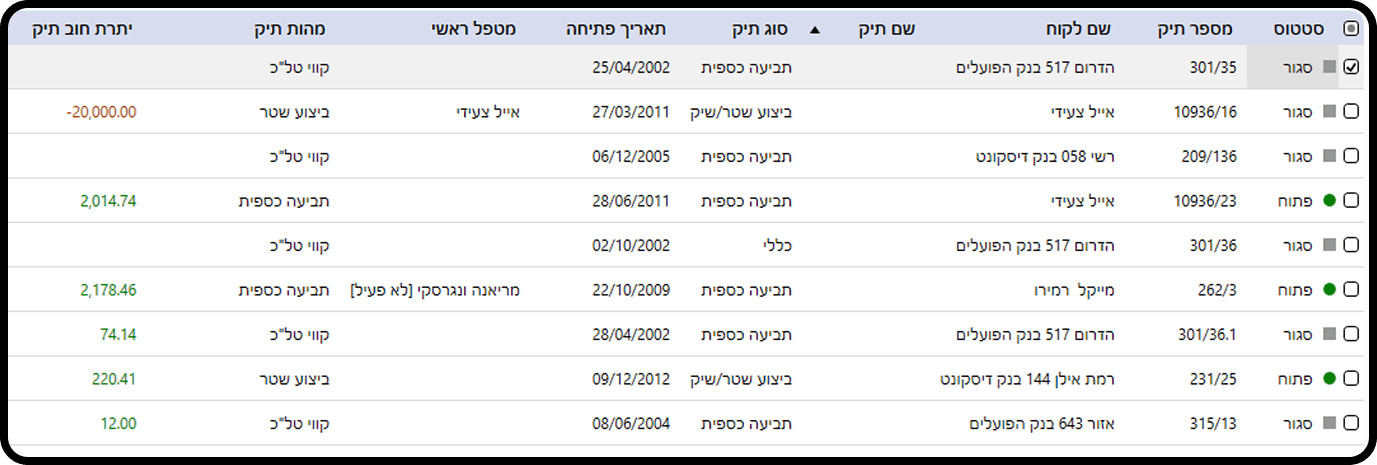Screen dimensions: 1377x465
Task: Click the סטטוס column header
Action: click(1300, 30)
